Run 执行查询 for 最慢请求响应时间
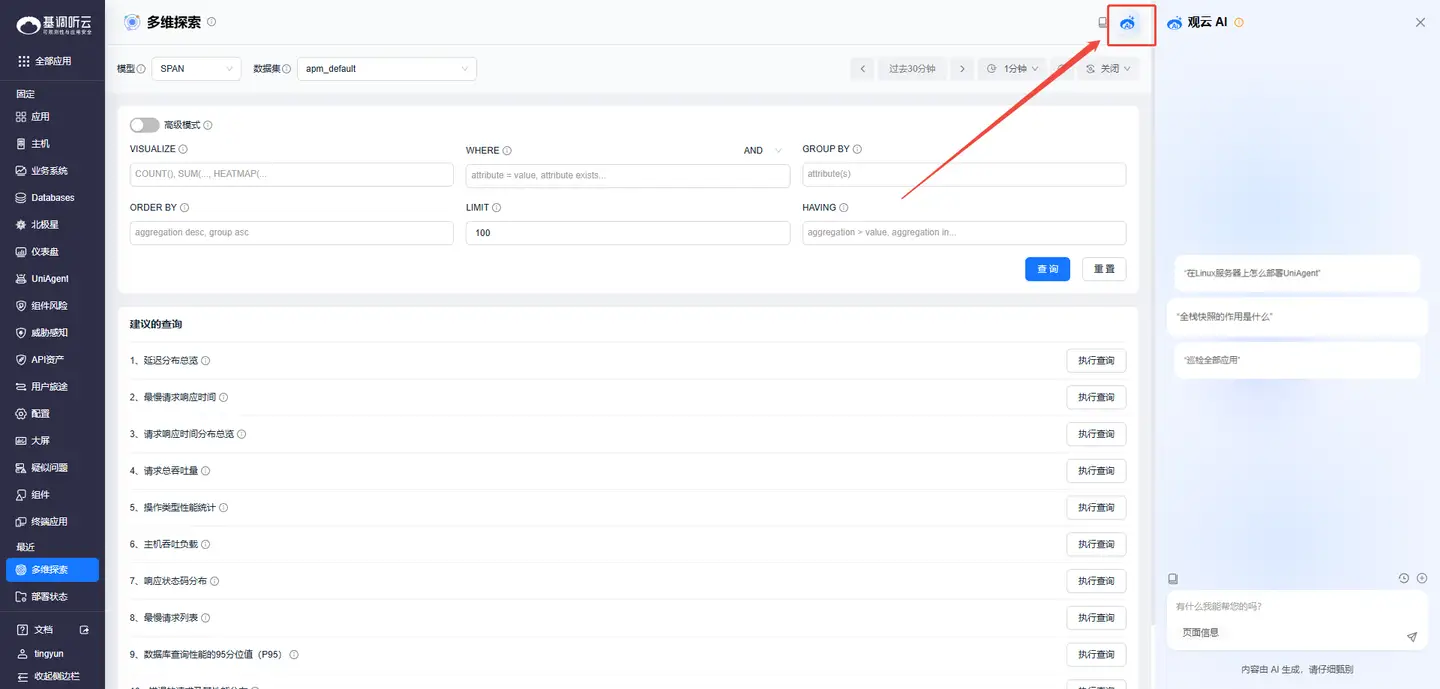 point(1096,398)
